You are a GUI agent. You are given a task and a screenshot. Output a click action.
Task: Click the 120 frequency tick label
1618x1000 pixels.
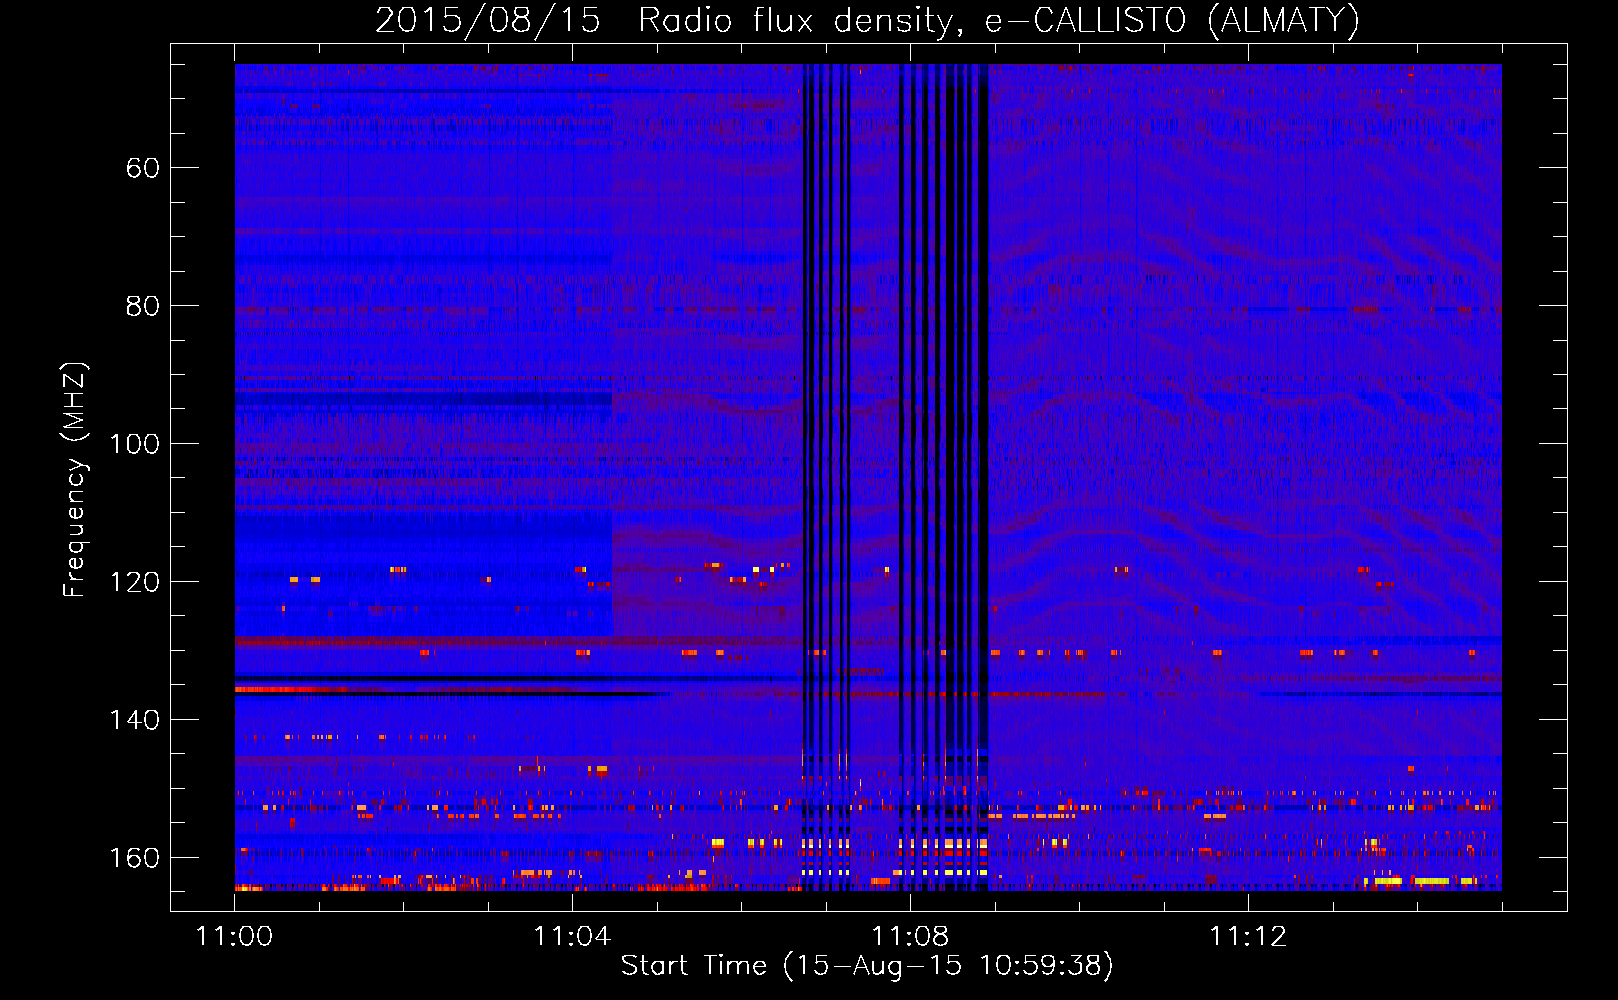(134, 582)
